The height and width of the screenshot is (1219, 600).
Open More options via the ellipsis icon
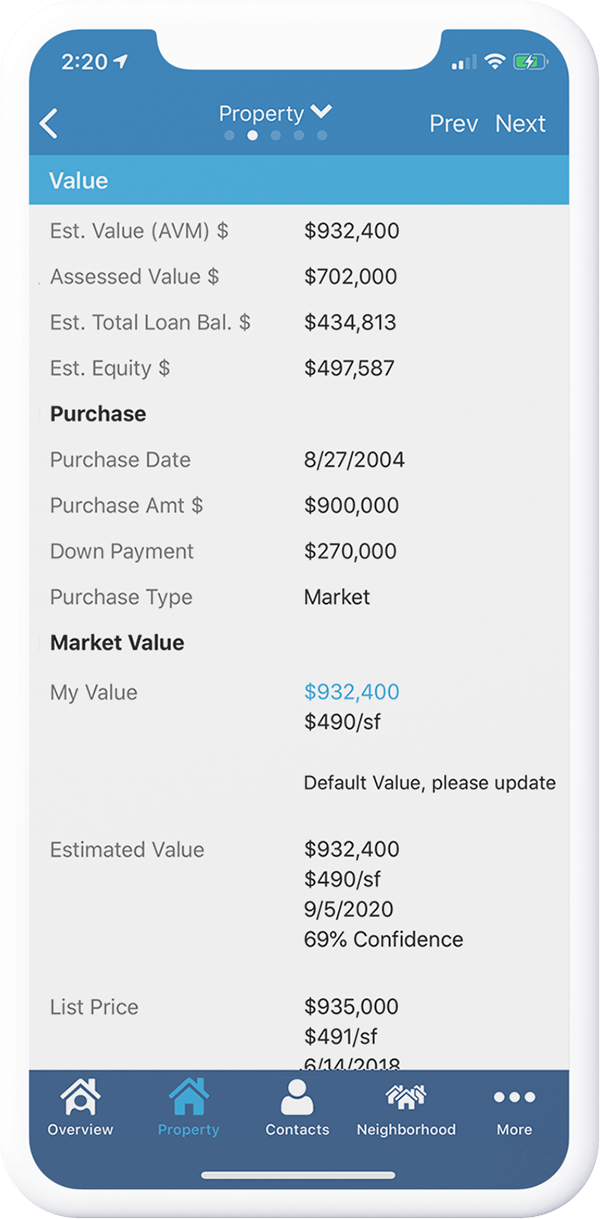[x=514, y=1096]
